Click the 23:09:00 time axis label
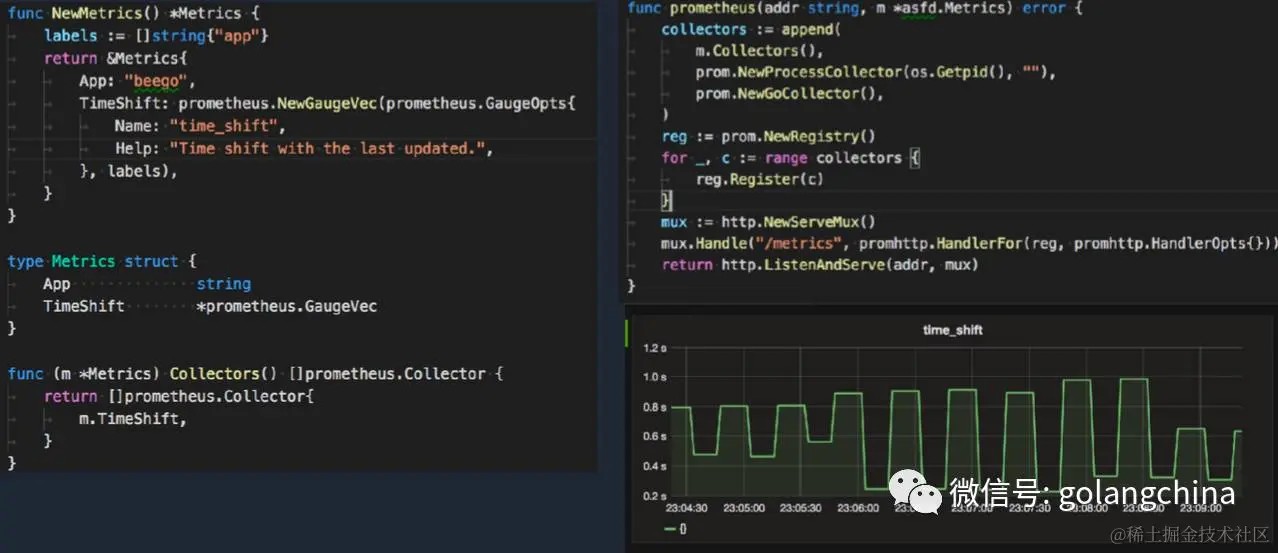 [x=1200, y=508]
